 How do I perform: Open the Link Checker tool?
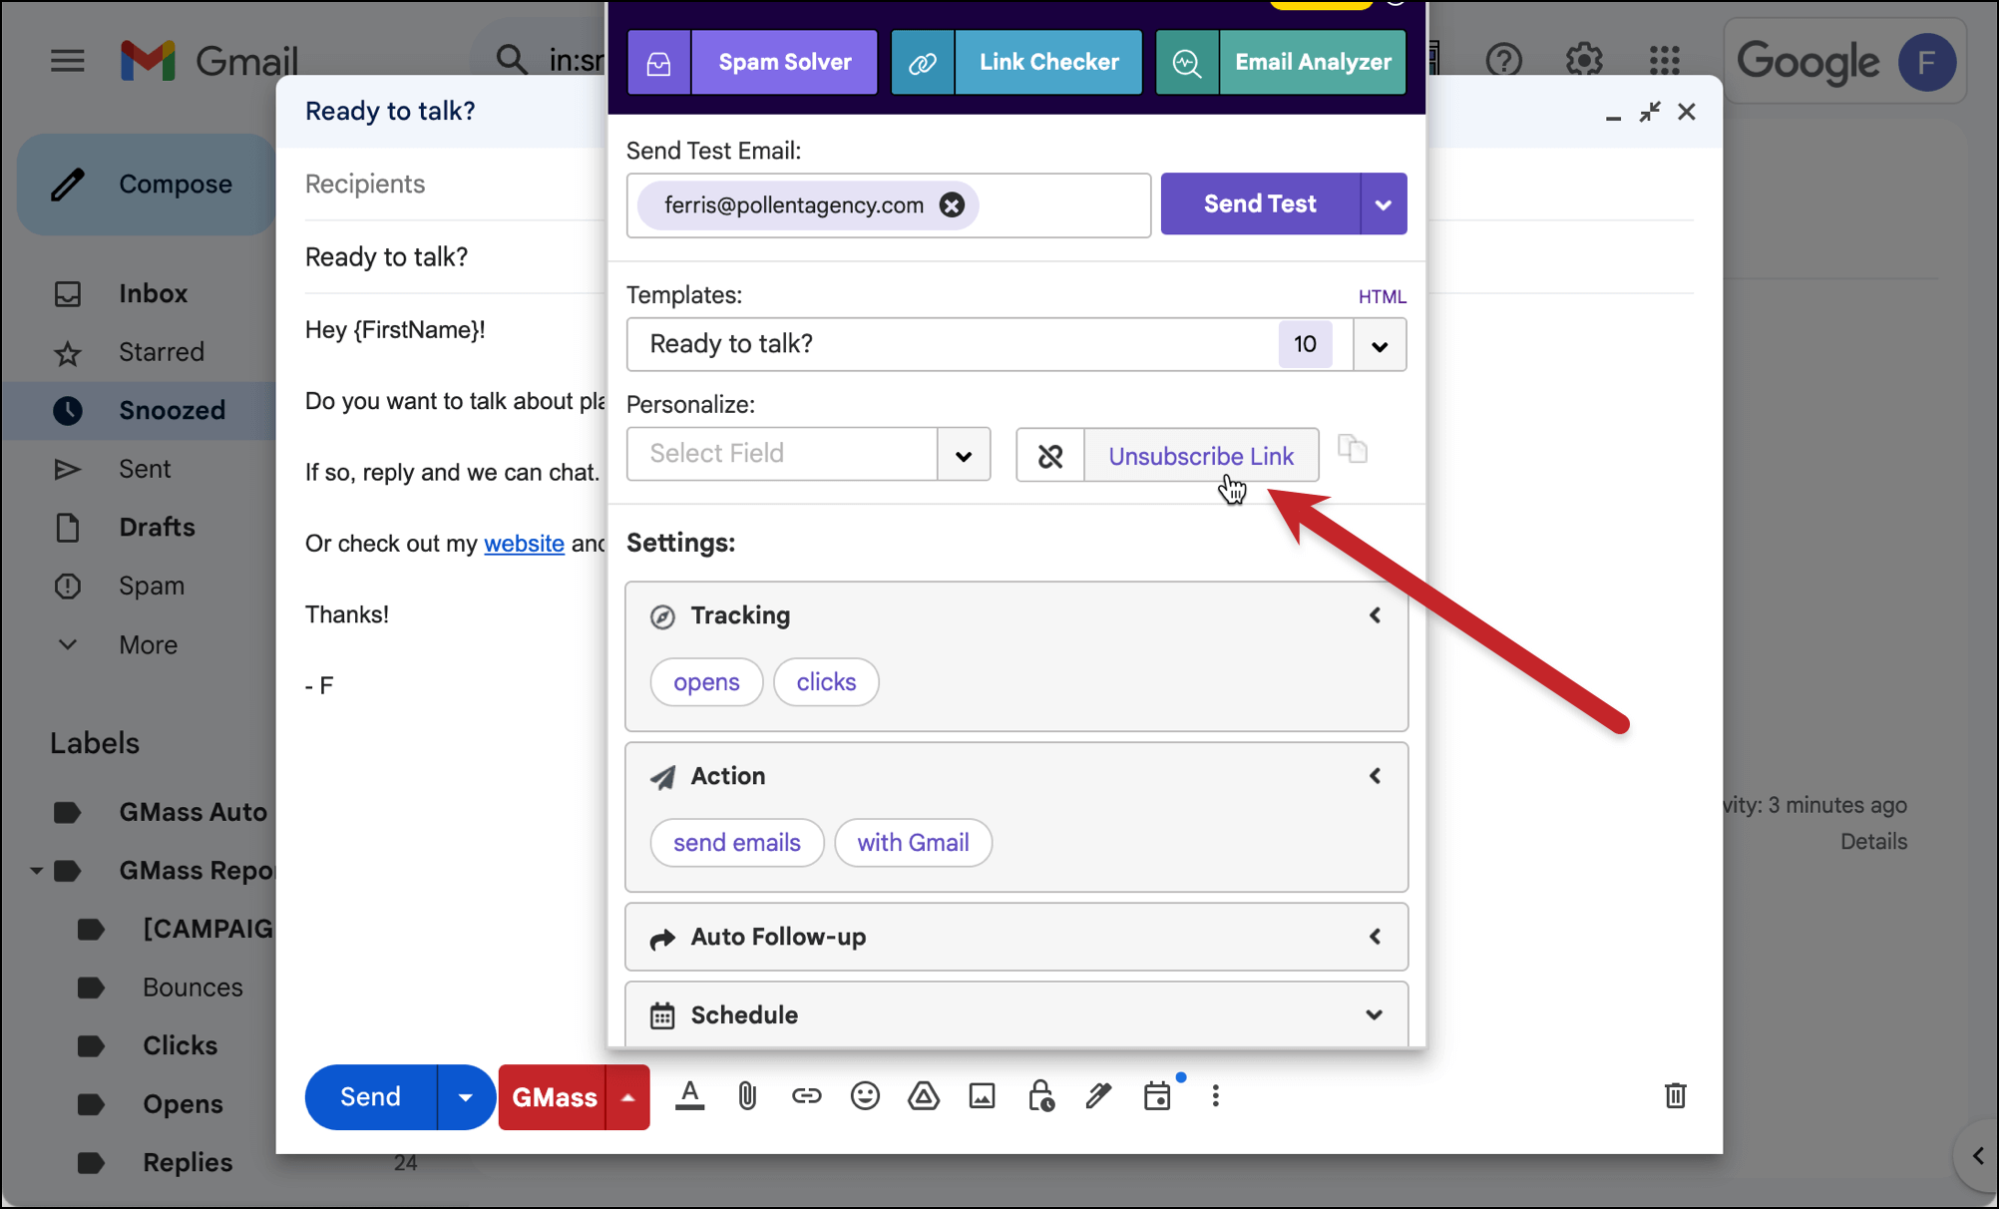(x=1016, y=62)
